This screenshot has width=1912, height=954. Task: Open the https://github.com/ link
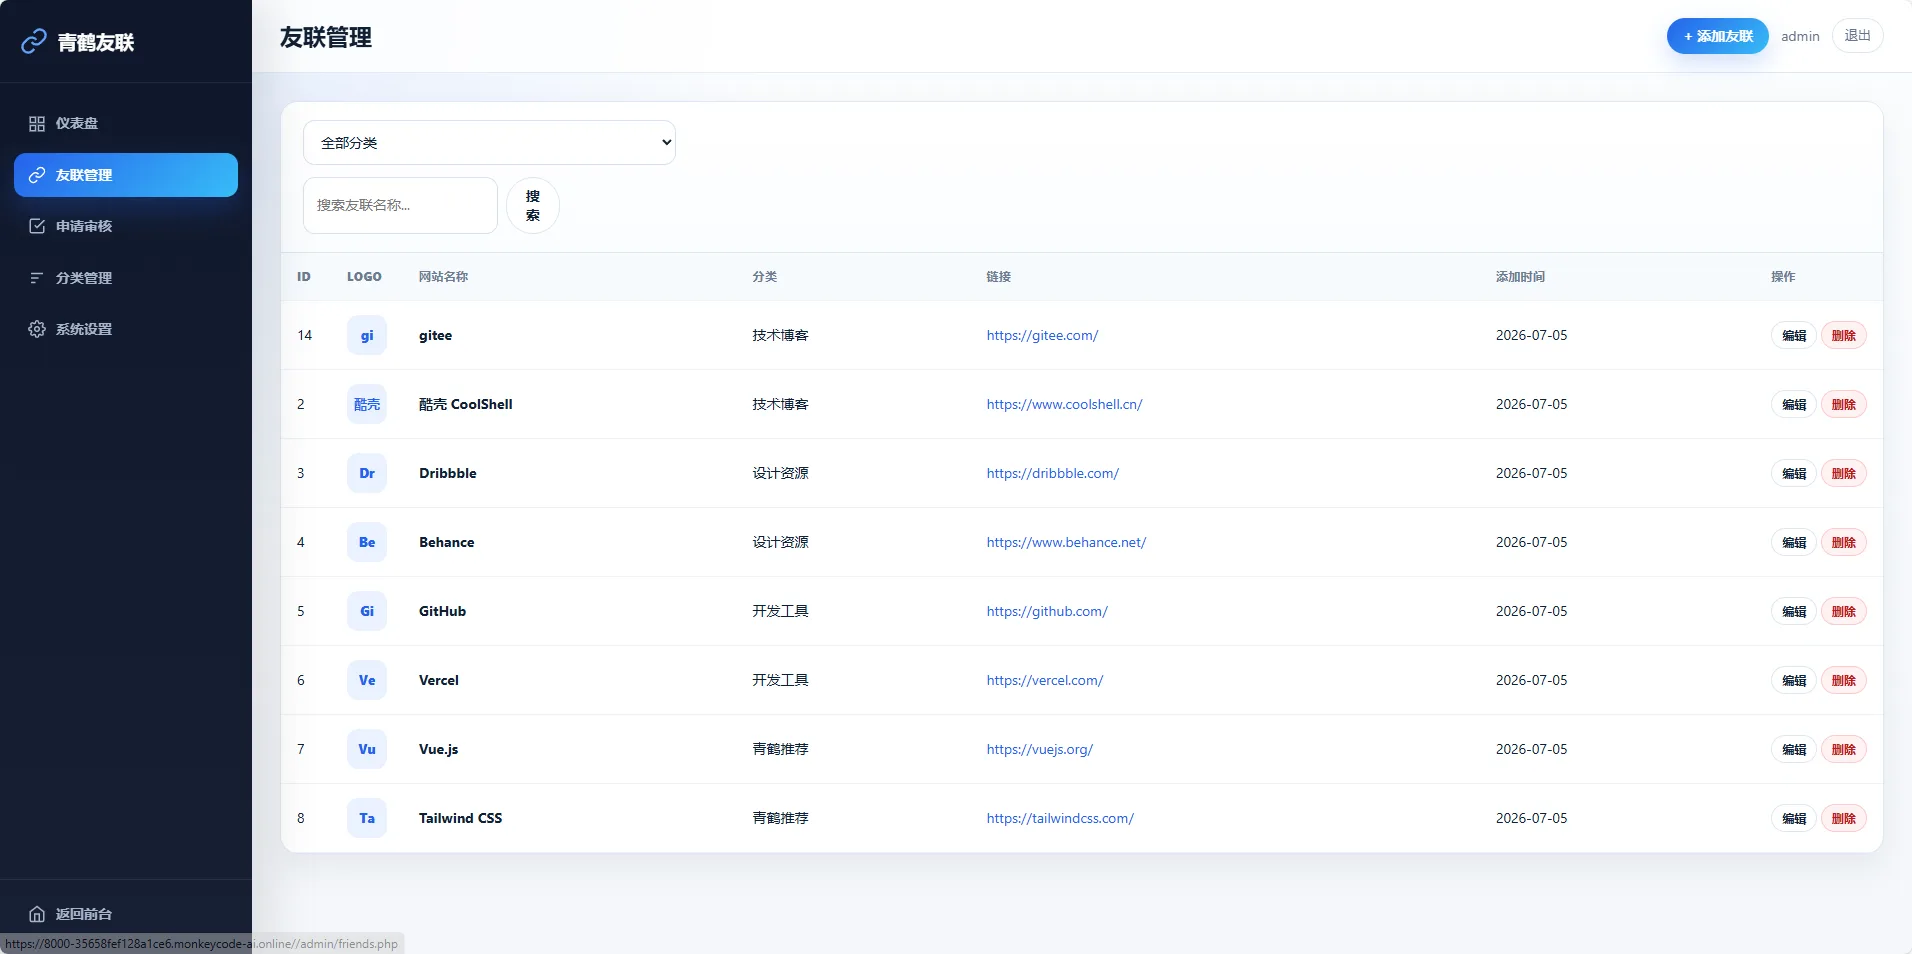1047,611
